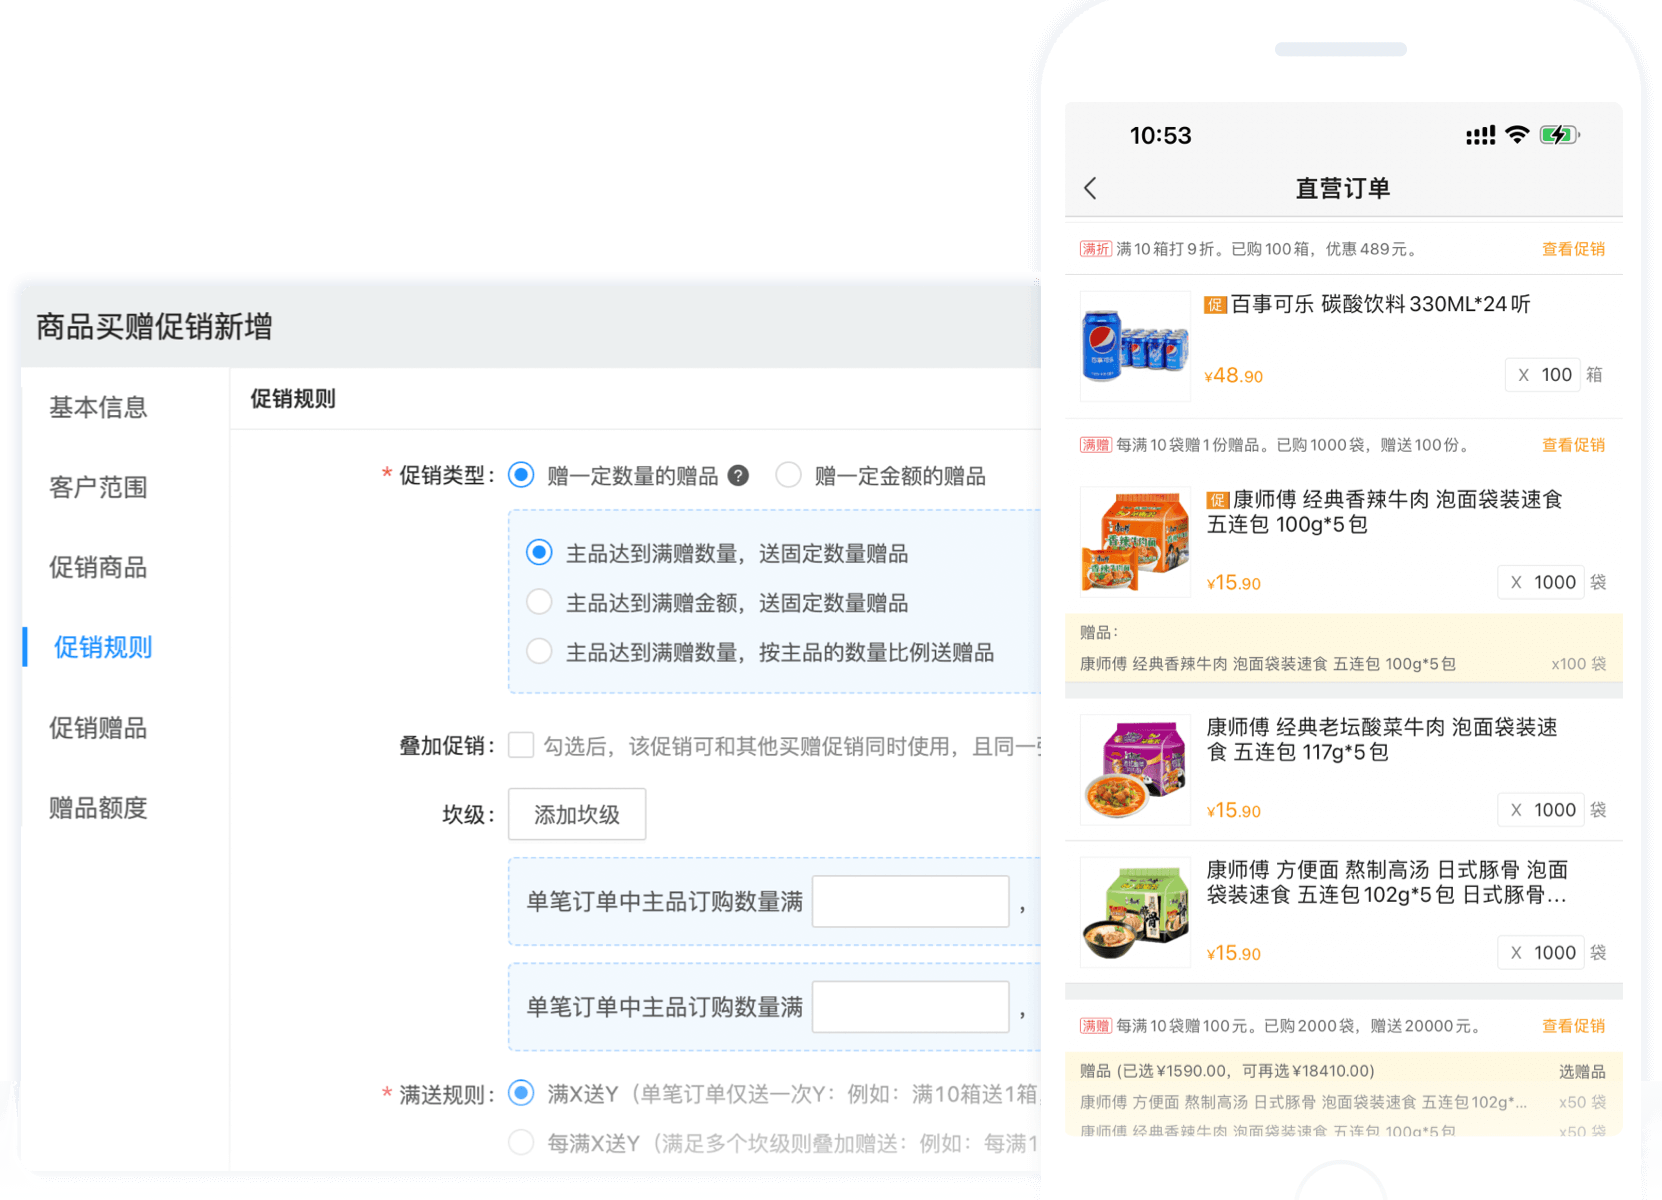
Task: Tap the 满折 promotion tag icon
Action: [1095, 249]
